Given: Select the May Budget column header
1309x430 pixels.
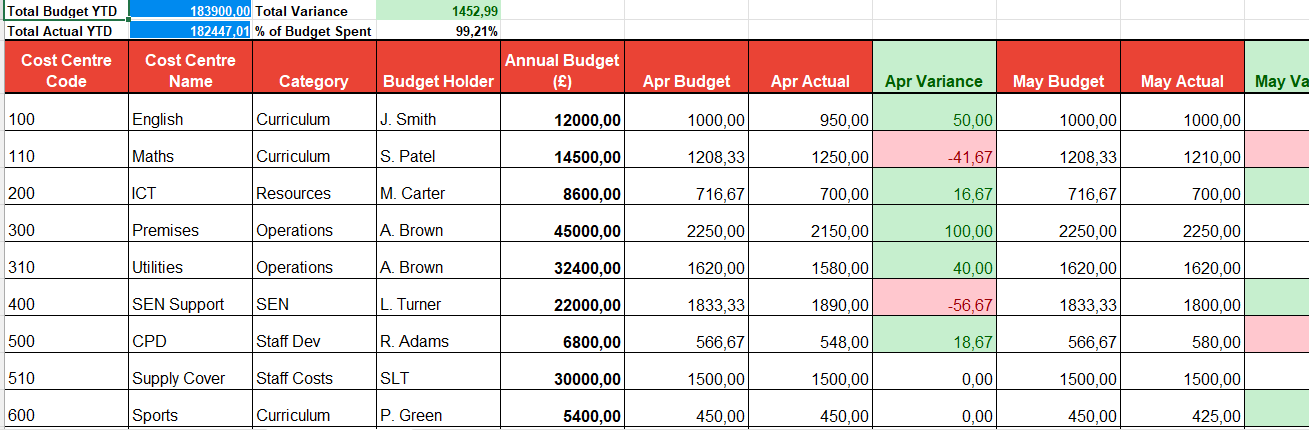Looking at the screenshot, I should coord(1058,81).
